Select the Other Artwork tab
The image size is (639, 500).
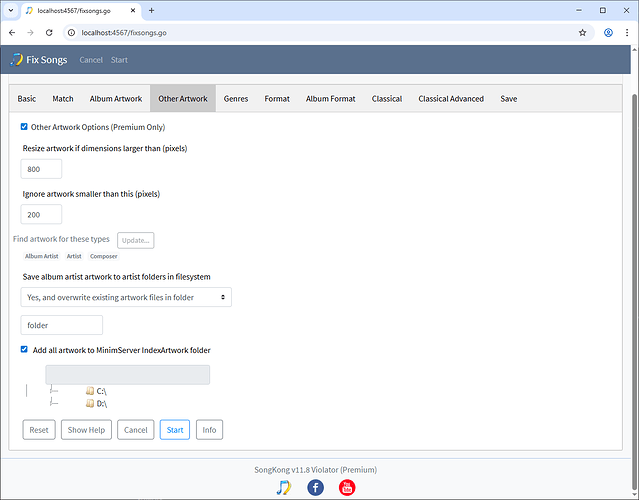point(183,99)
